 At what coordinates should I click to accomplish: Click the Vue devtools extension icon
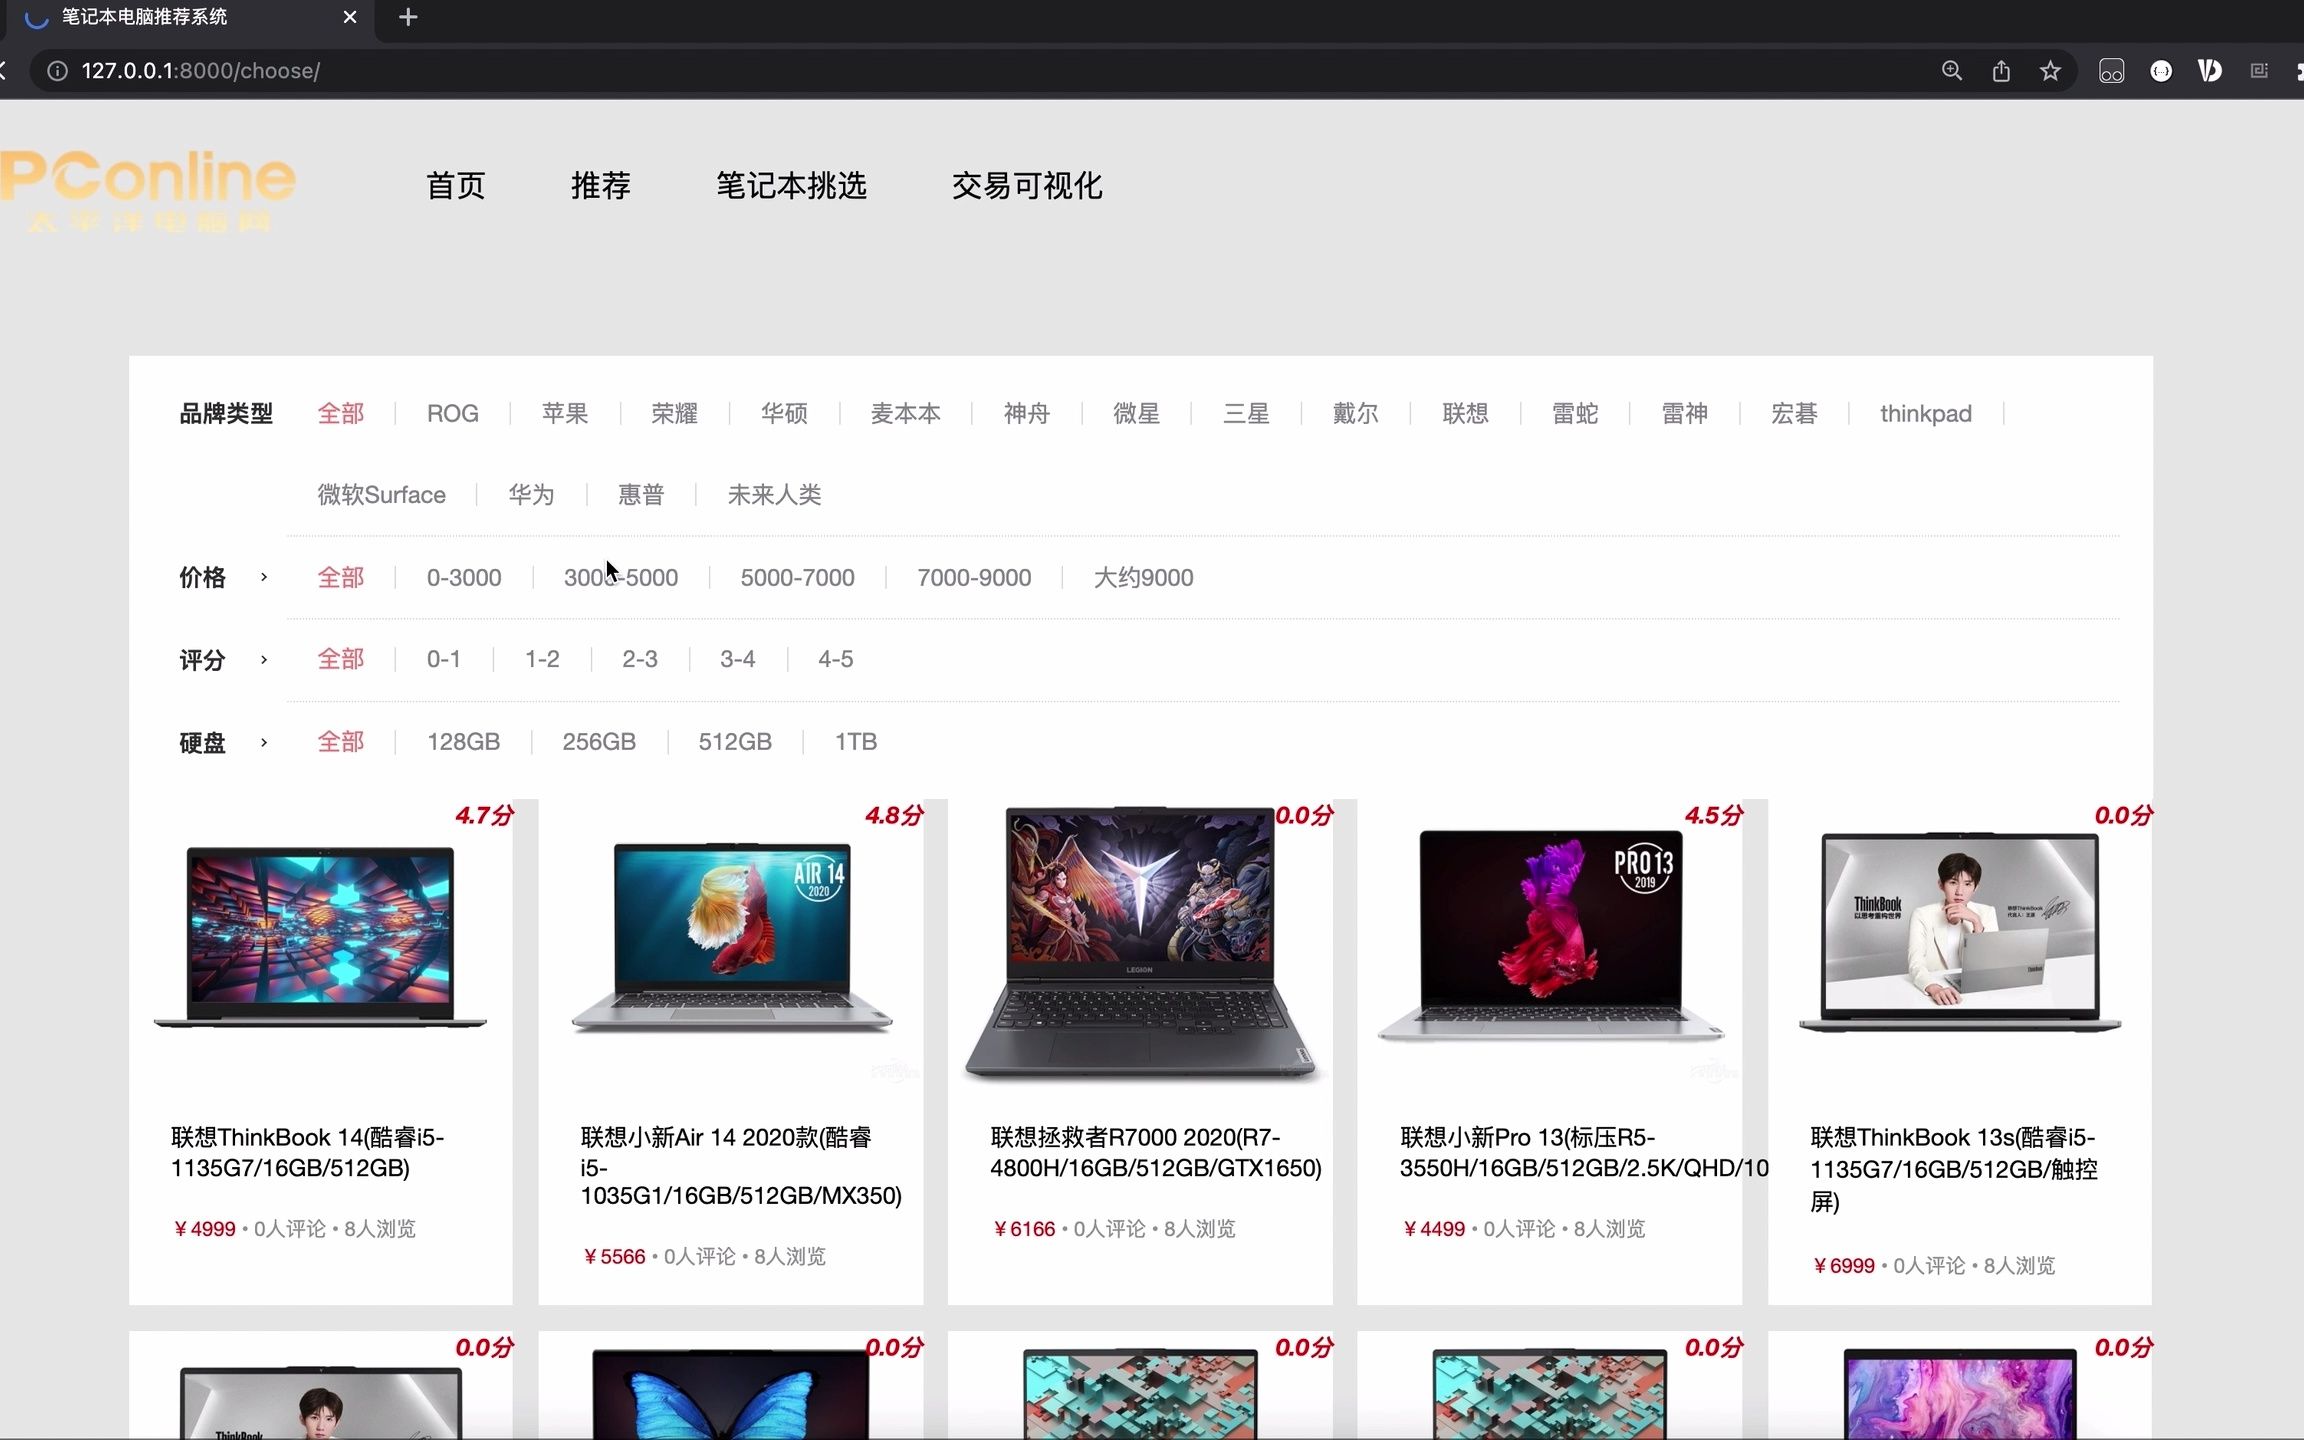(2210, 71)
